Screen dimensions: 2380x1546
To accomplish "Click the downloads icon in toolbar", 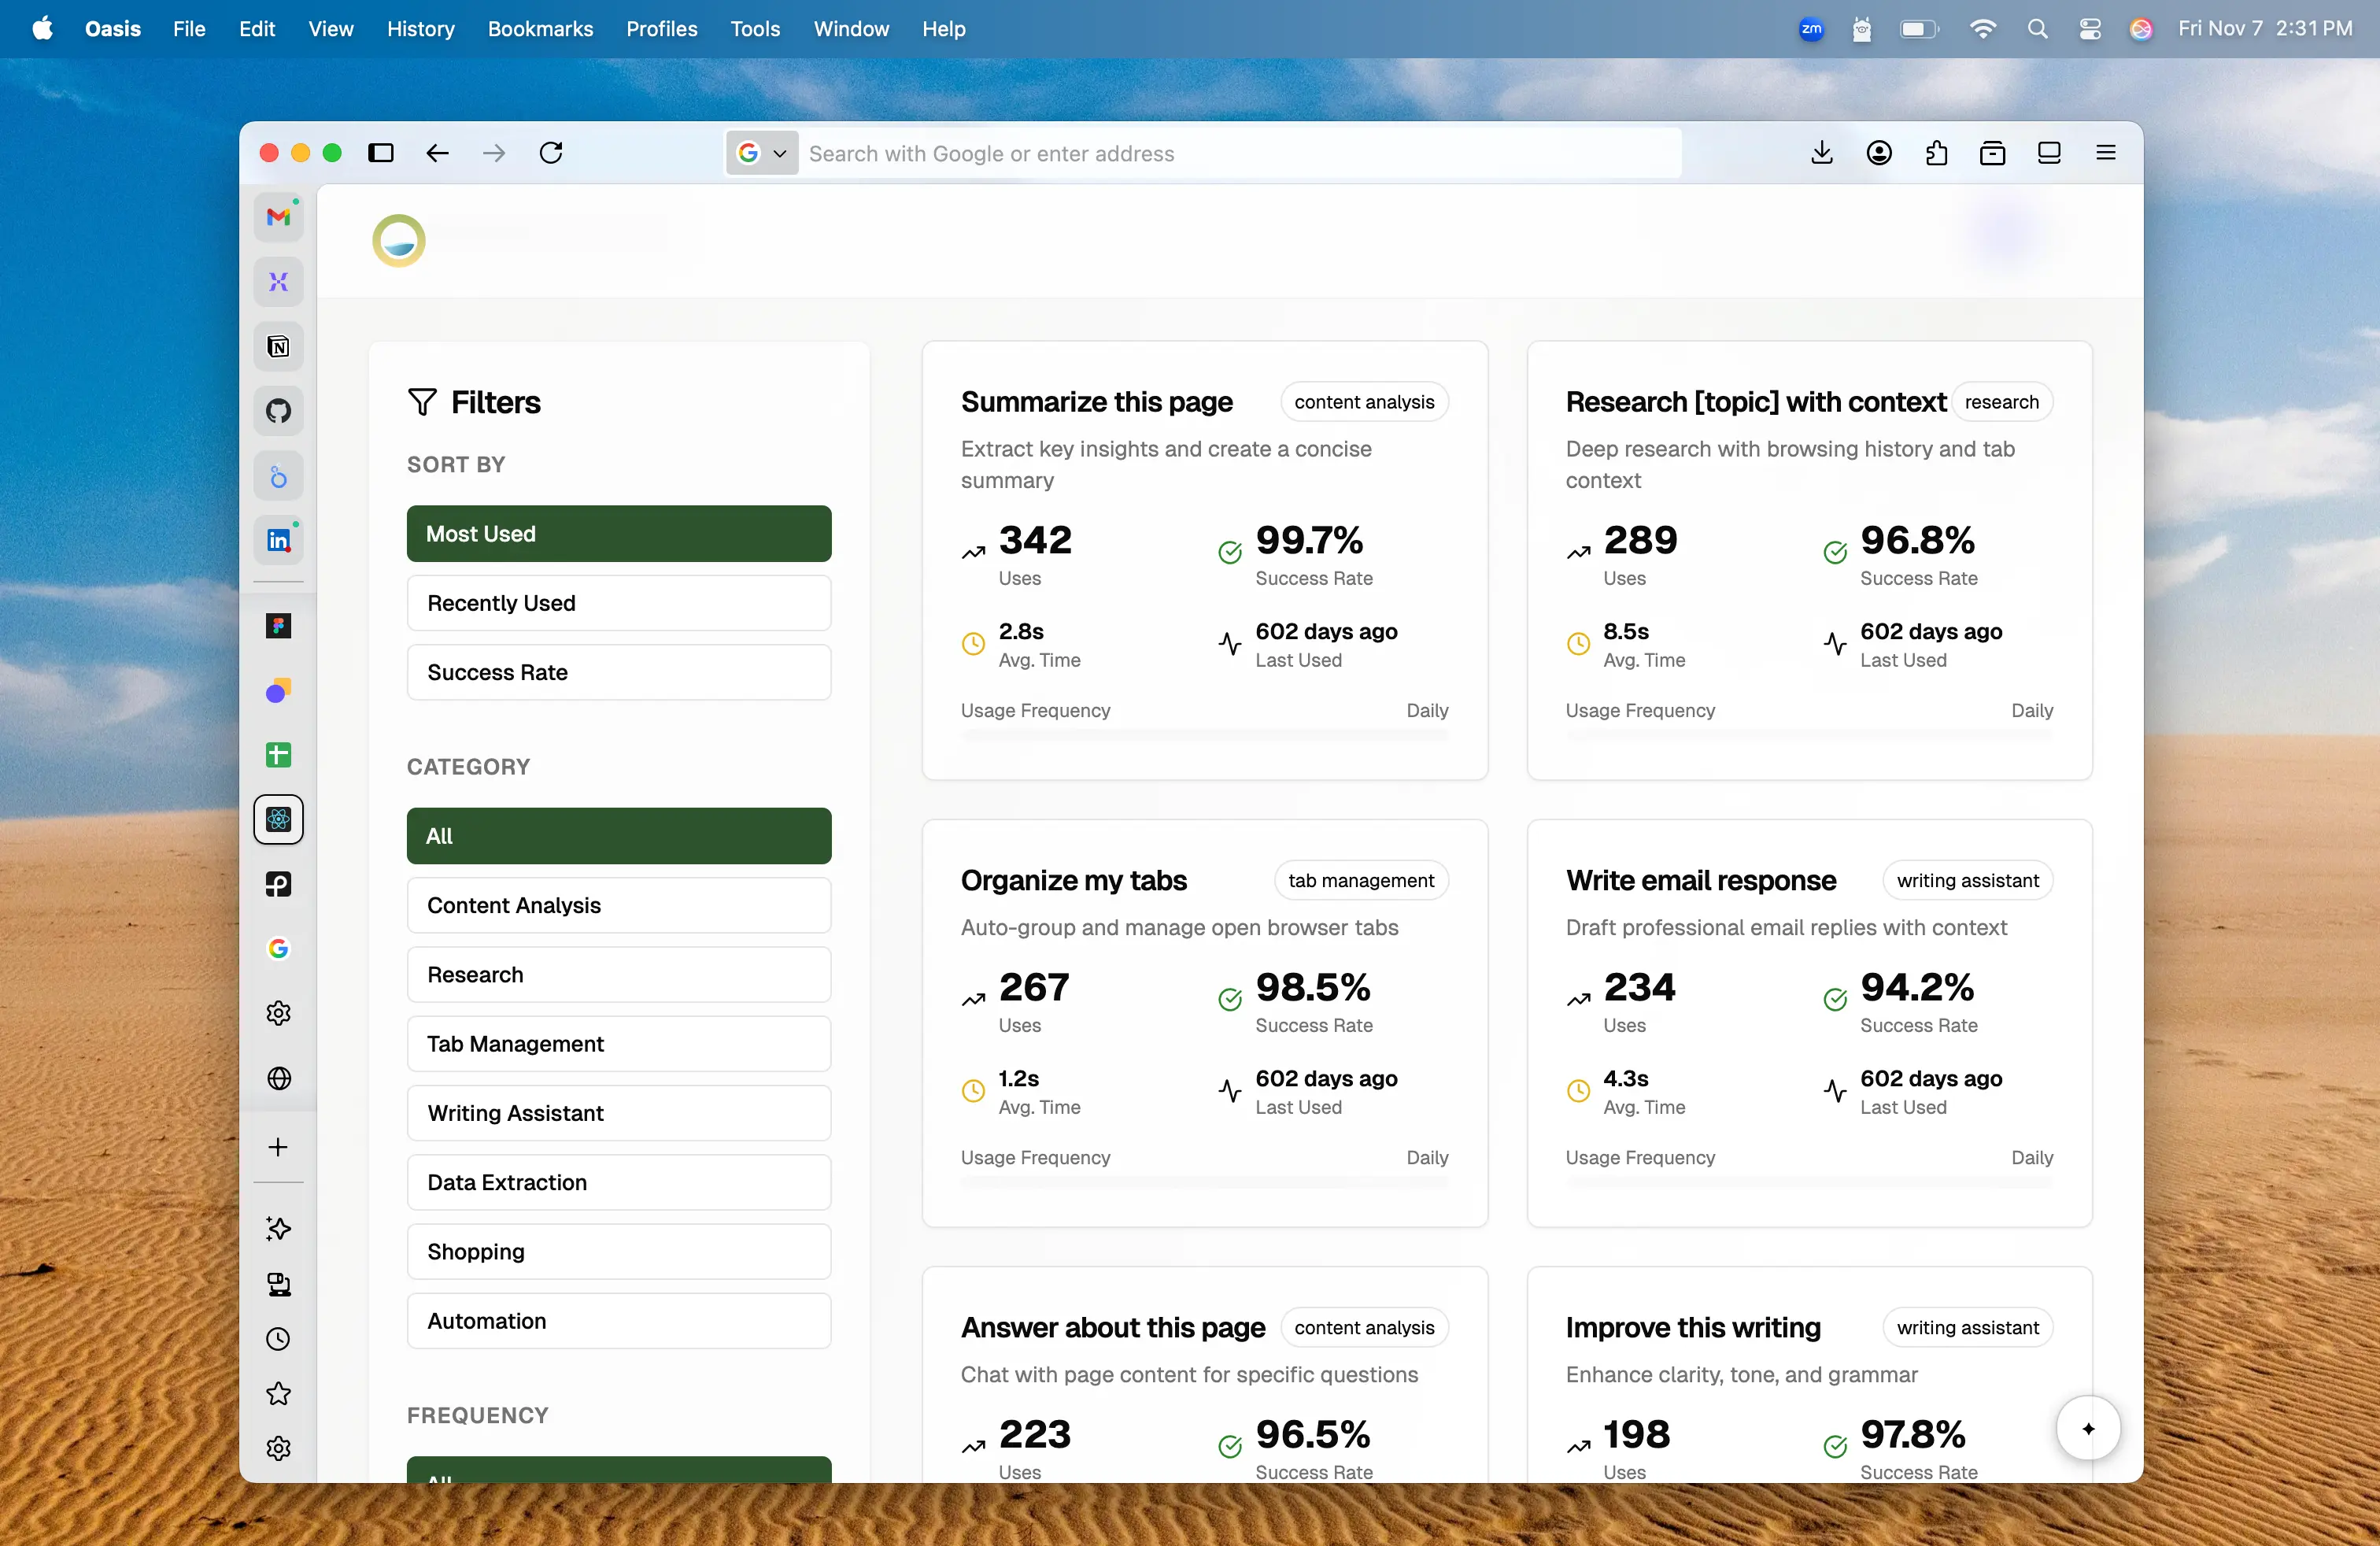I will coord(1821,153).
